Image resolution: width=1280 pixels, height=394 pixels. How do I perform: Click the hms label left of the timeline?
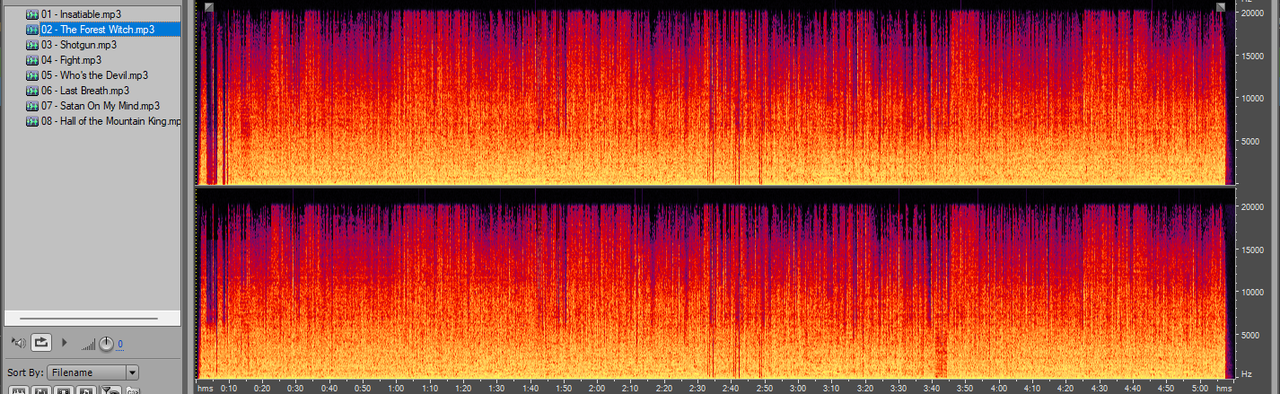click(205, 388)
